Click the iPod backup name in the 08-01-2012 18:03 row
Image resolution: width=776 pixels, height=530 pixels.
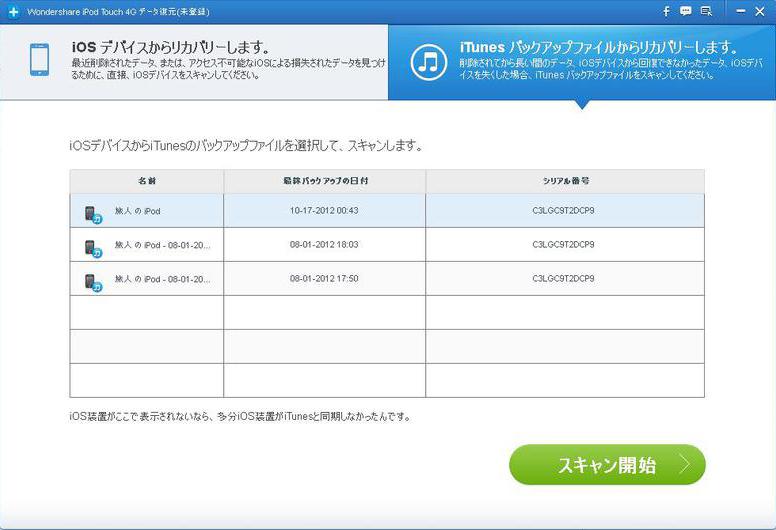pos(162,245)
